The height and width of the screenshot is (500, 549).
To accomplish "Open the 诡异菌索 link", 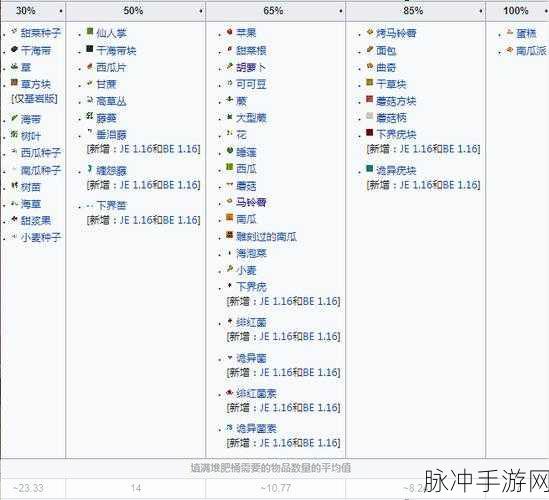I will [256, 429].
